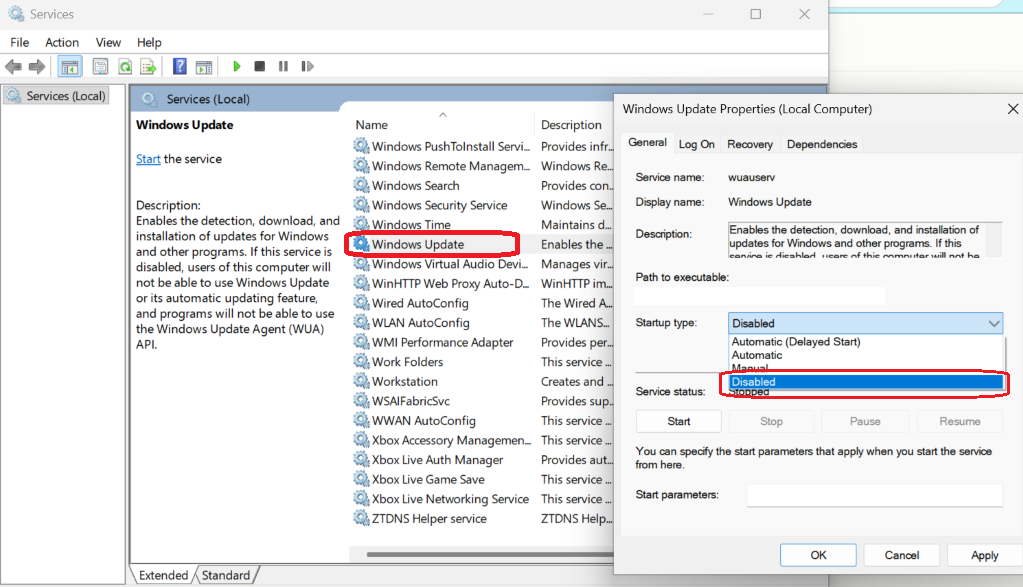Click the Restart Service toolbar icon
1023x587 pixels.
[x=307, y=67]
